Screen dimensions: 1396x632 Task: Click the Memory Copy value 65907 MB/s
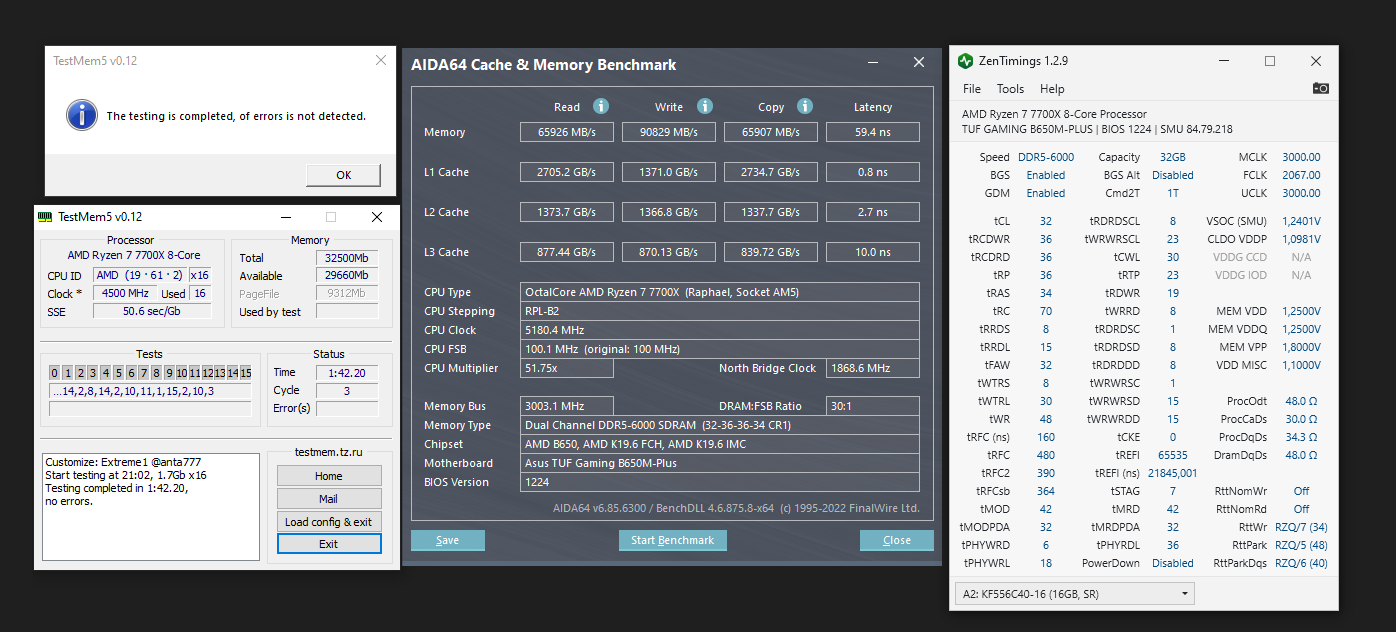tap(770, 132)
